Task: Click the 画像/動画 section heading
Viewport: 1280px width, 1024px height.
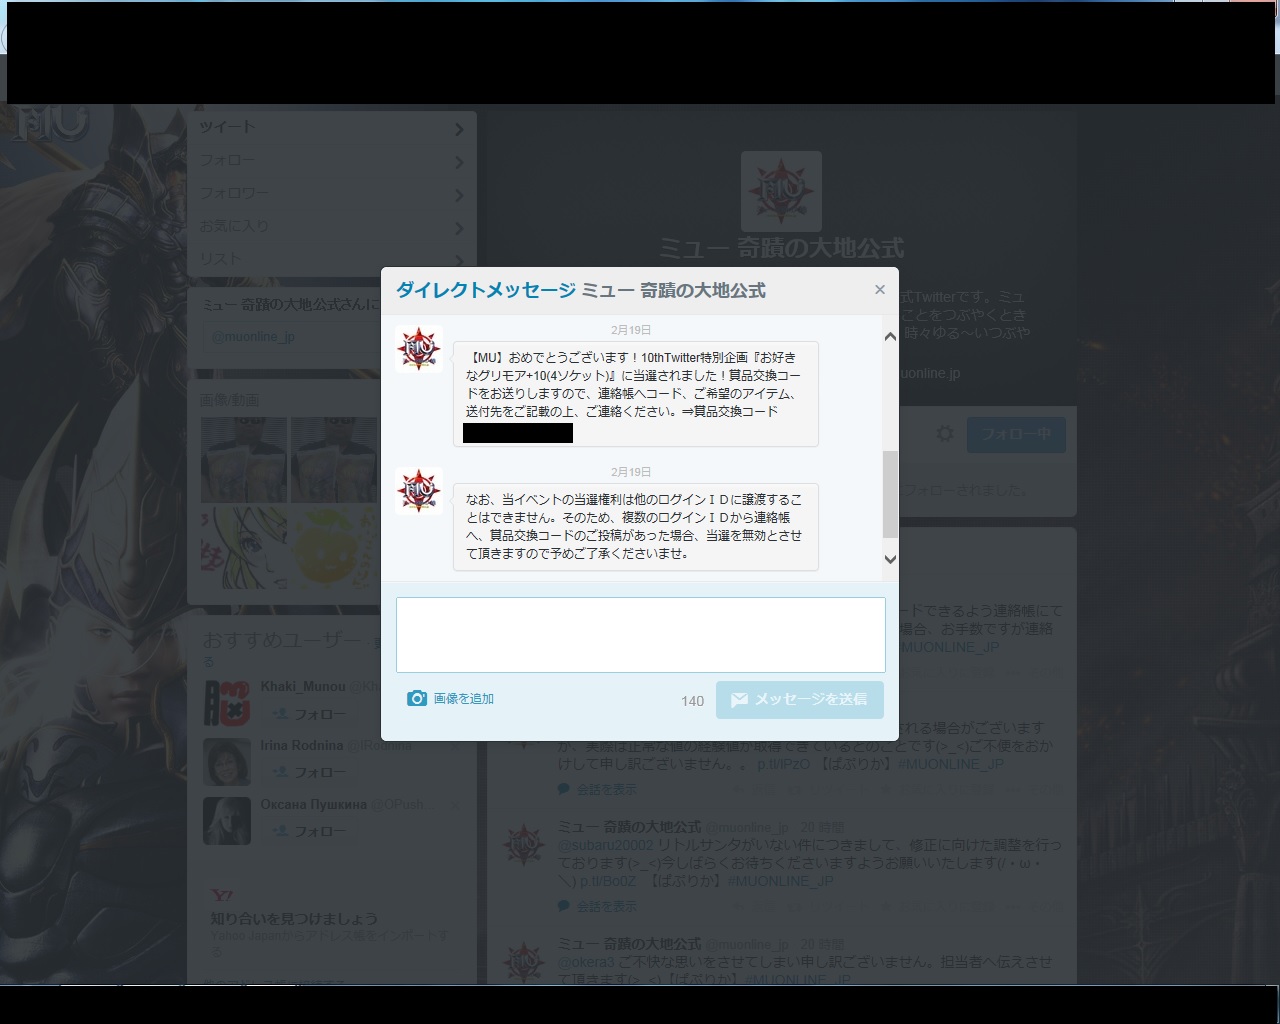Action: tap(230, 400)
